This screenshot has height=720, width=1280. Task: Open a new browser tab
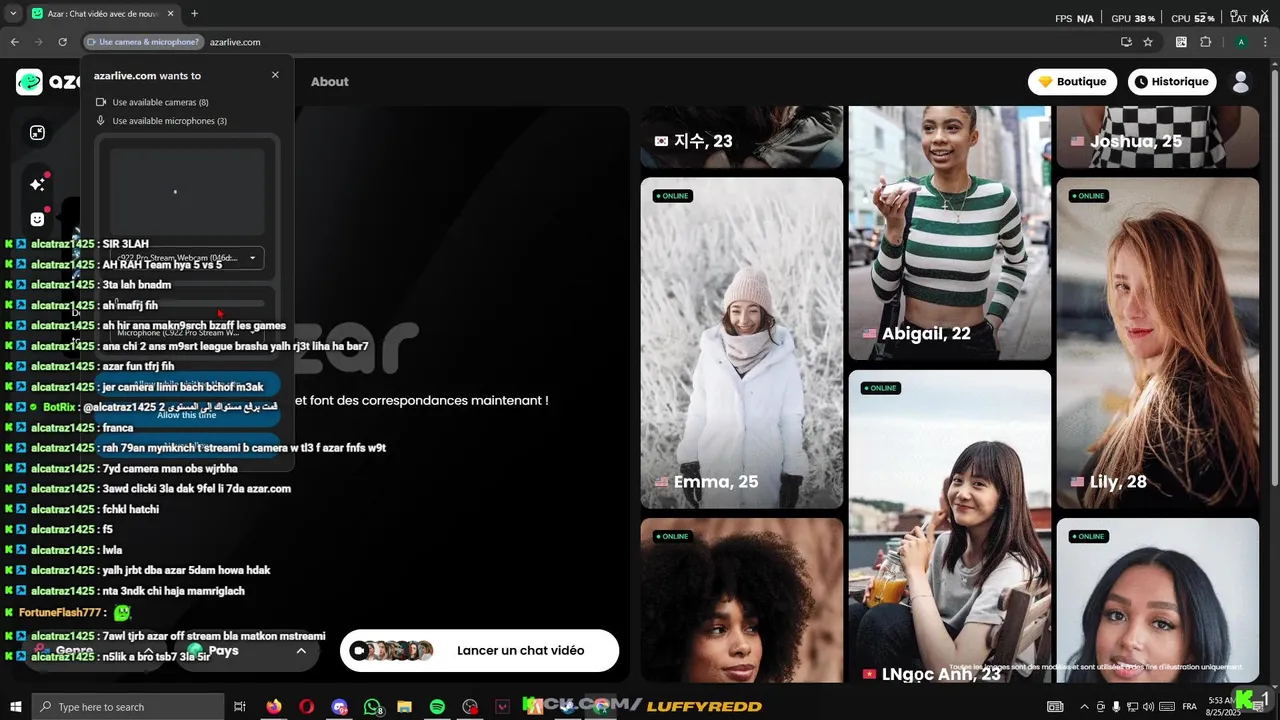point(194,14)
